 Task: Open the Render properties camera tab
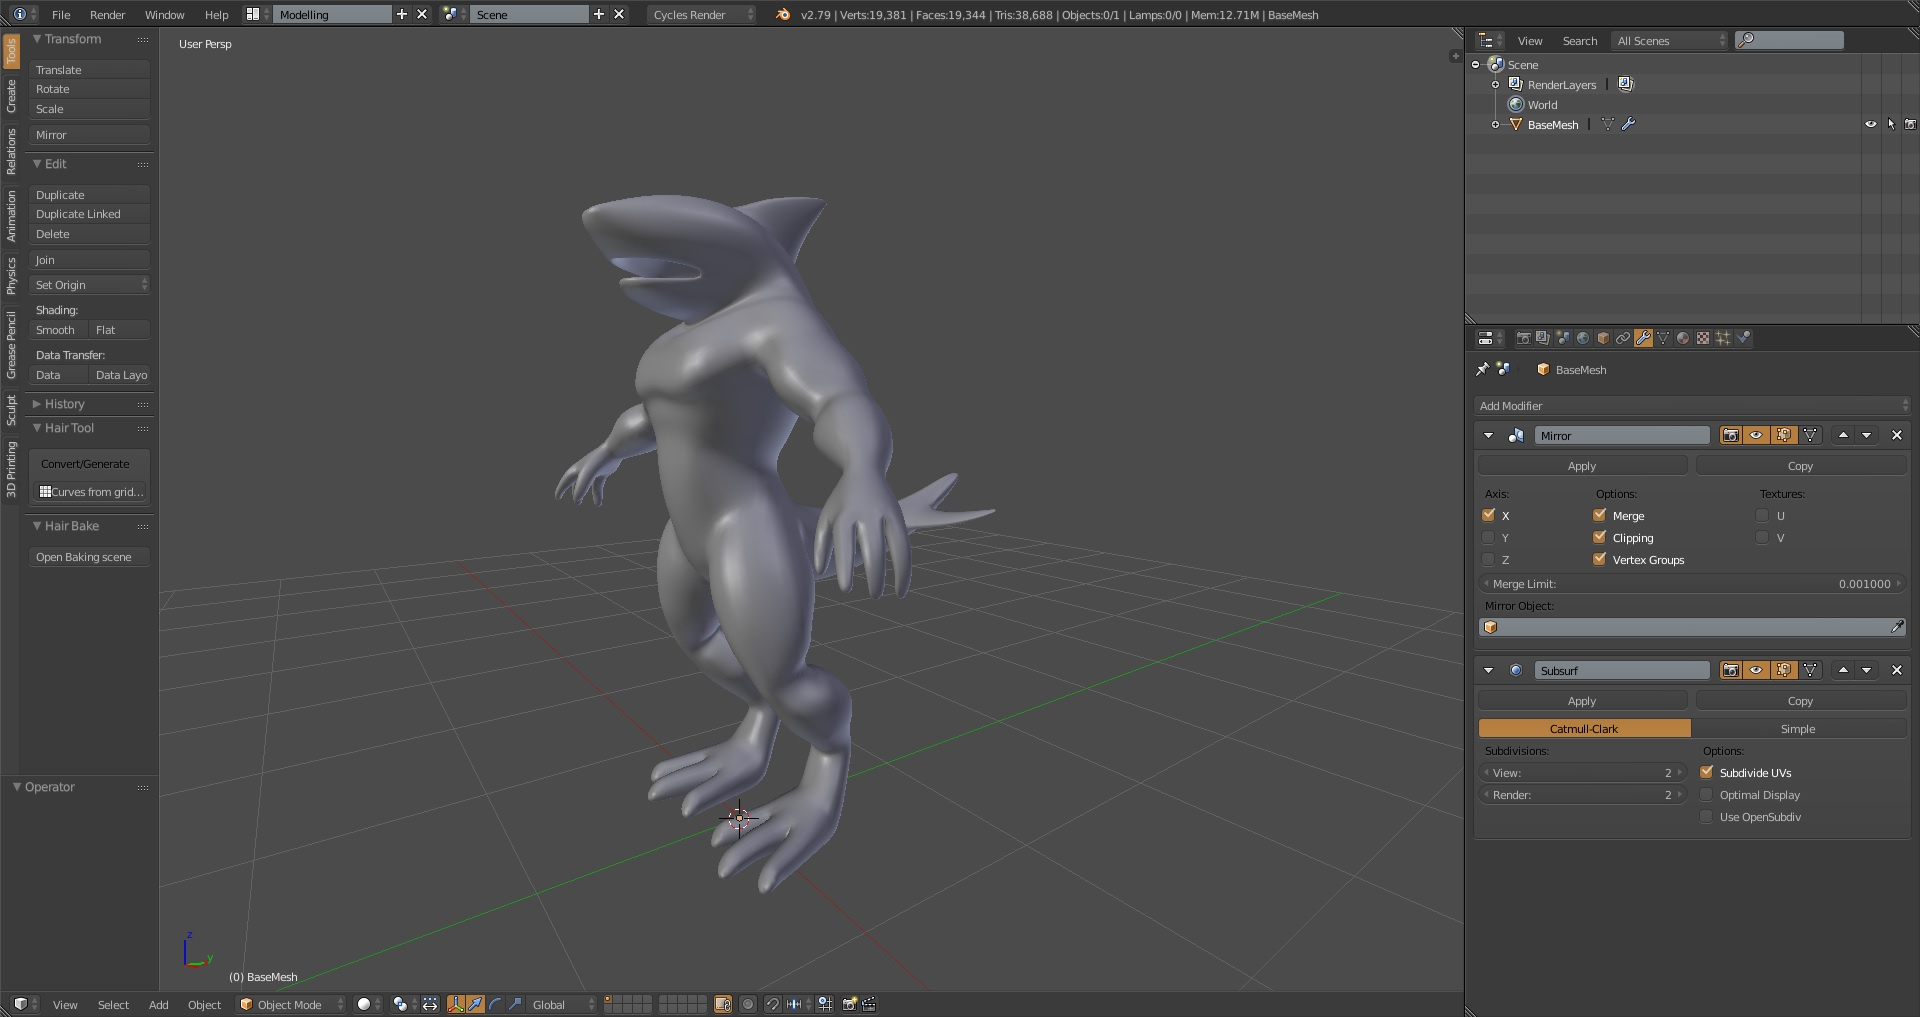click(1523, 338)
